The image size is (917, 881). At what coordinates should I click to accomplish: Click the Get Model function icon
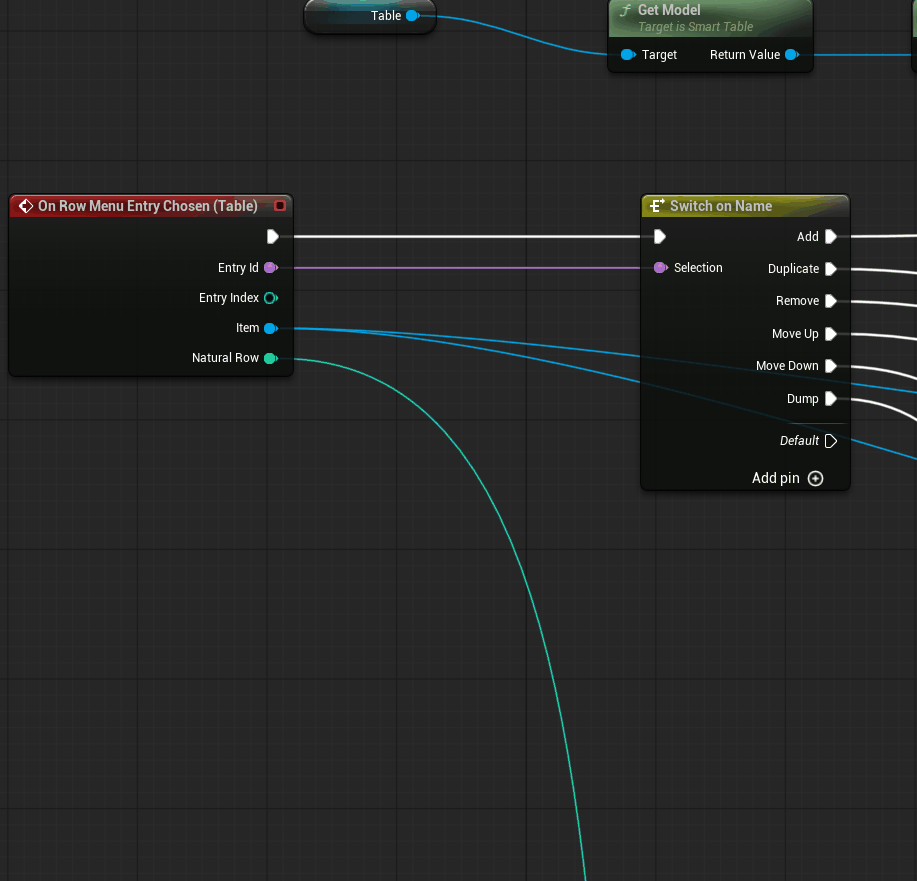(625, 11)
